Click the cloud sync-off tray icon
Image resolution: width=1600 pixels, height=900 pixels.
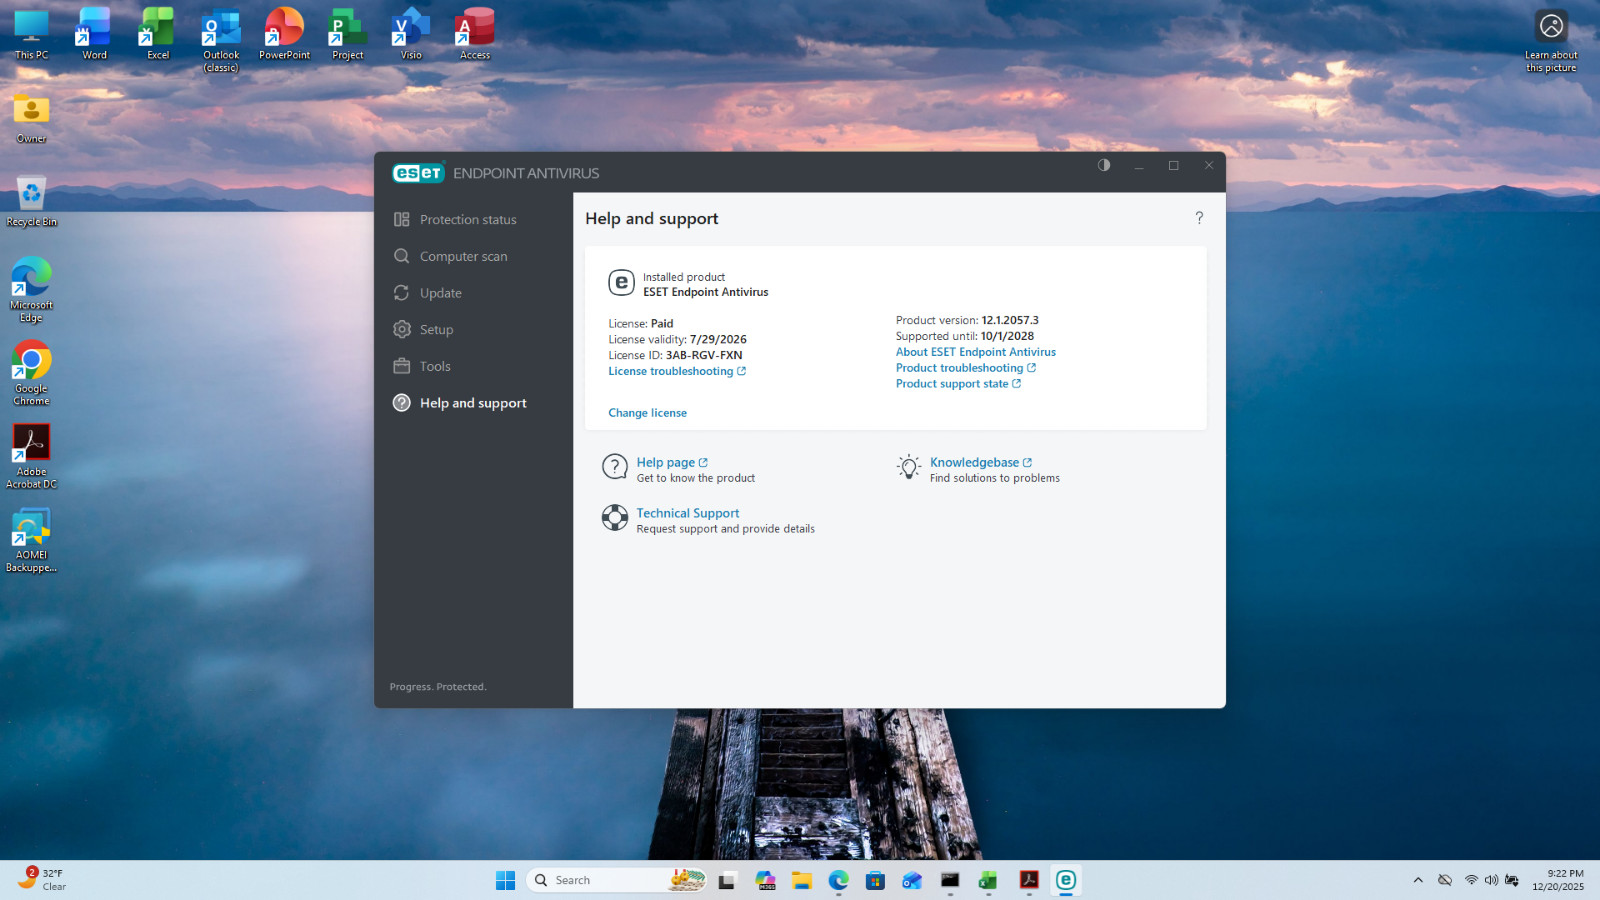(x=1445, y=880)
